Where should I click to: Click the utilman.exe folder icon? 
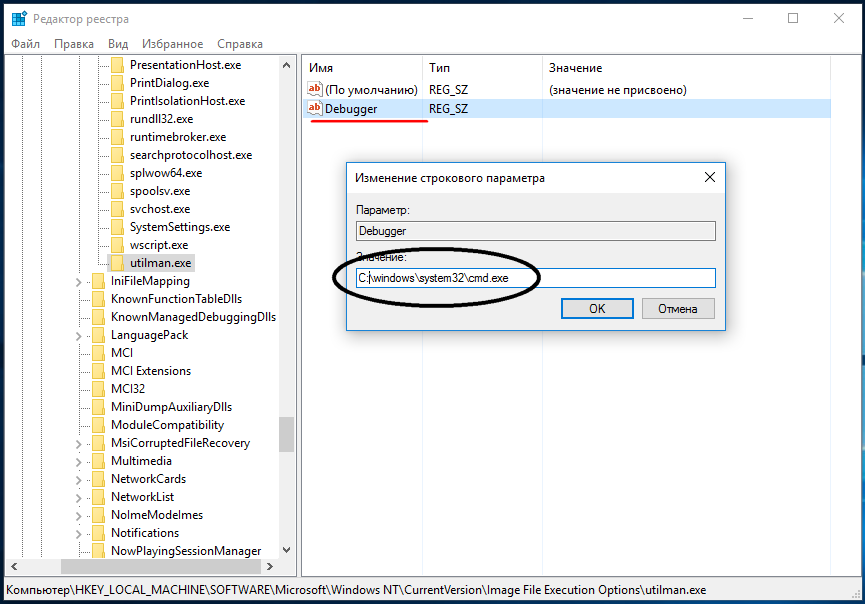[117, 263]
